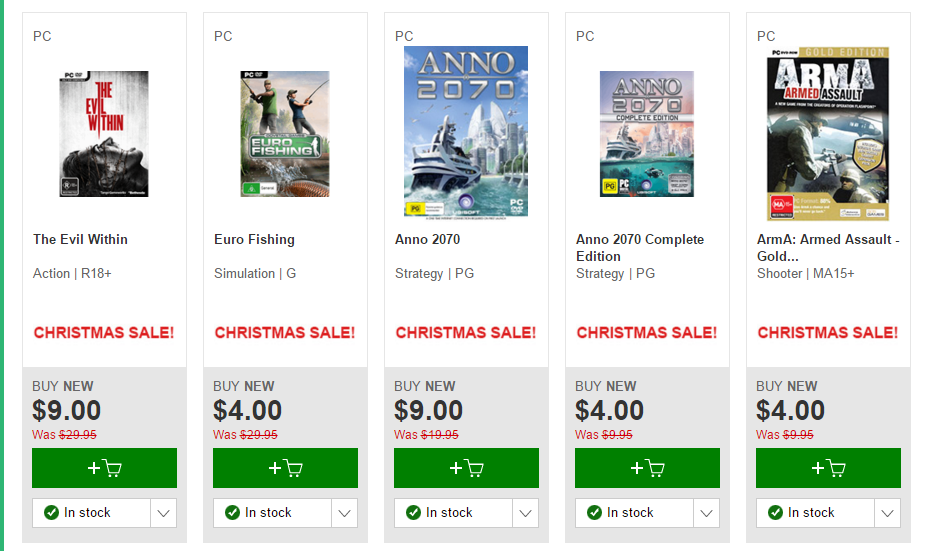
Task: Expand stock dropdown for The Evil Within
Action: [x=163, y=513]
